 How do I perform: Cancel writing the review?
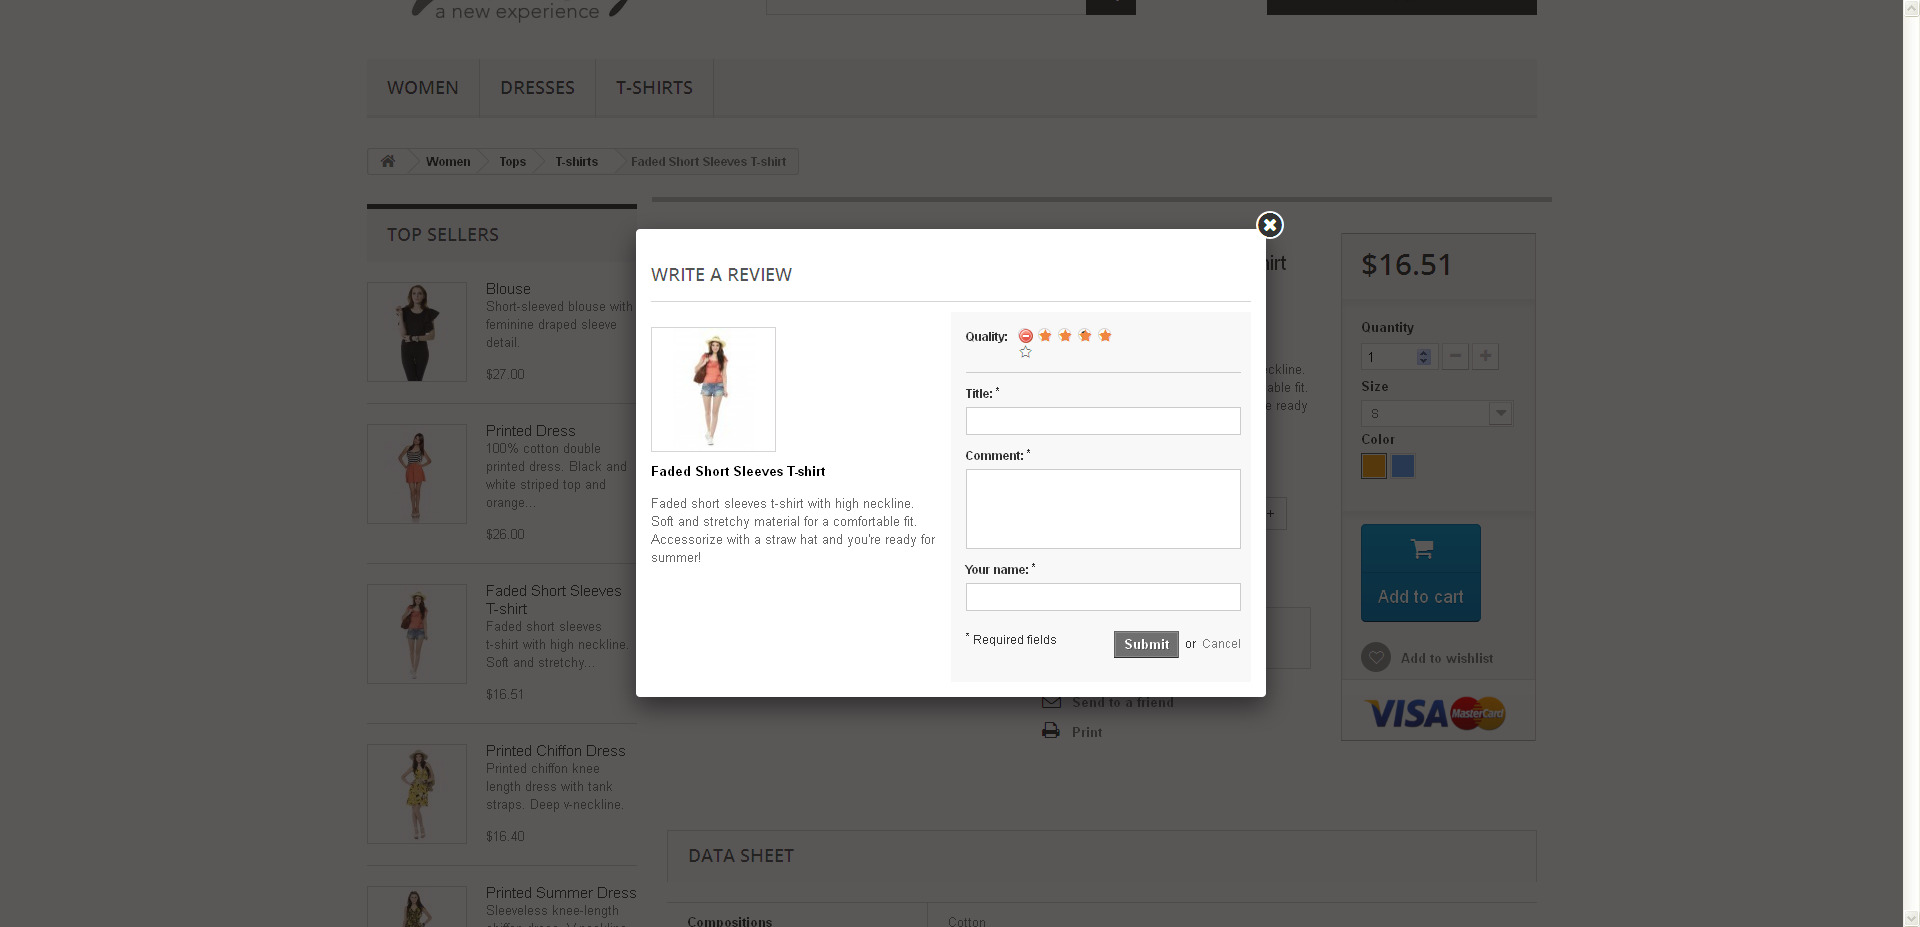pyautogui.click(x=1221, y=644)
